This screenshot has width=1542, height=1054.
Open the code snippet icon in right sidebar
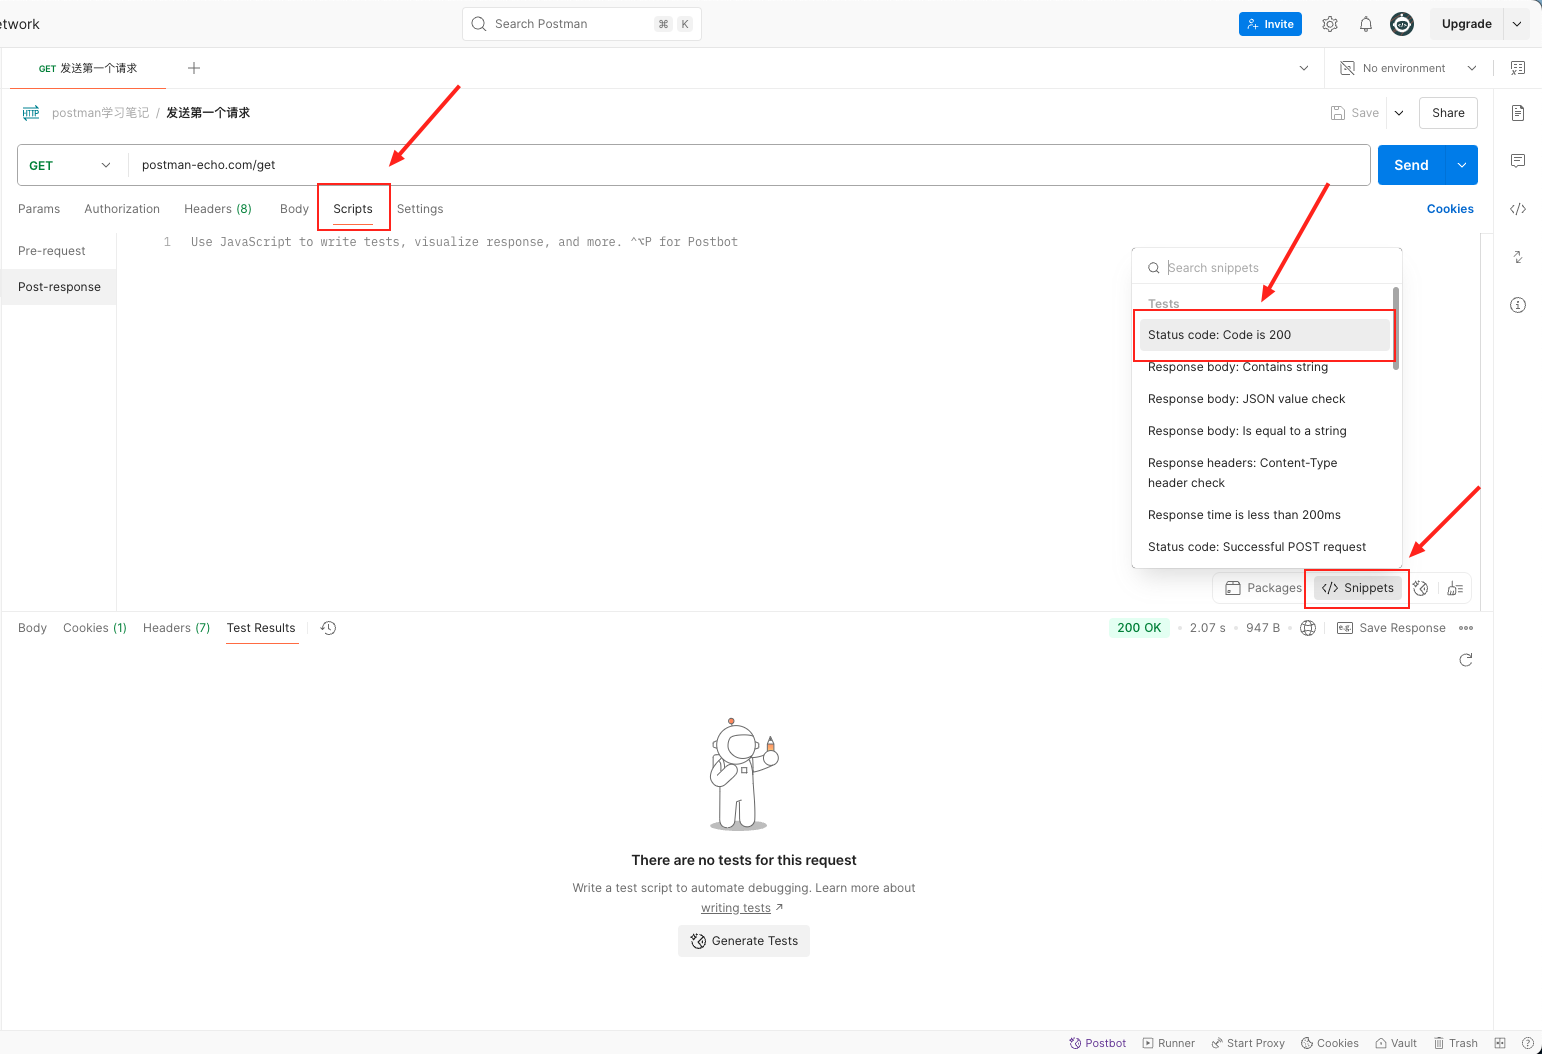pos(1517,209)
